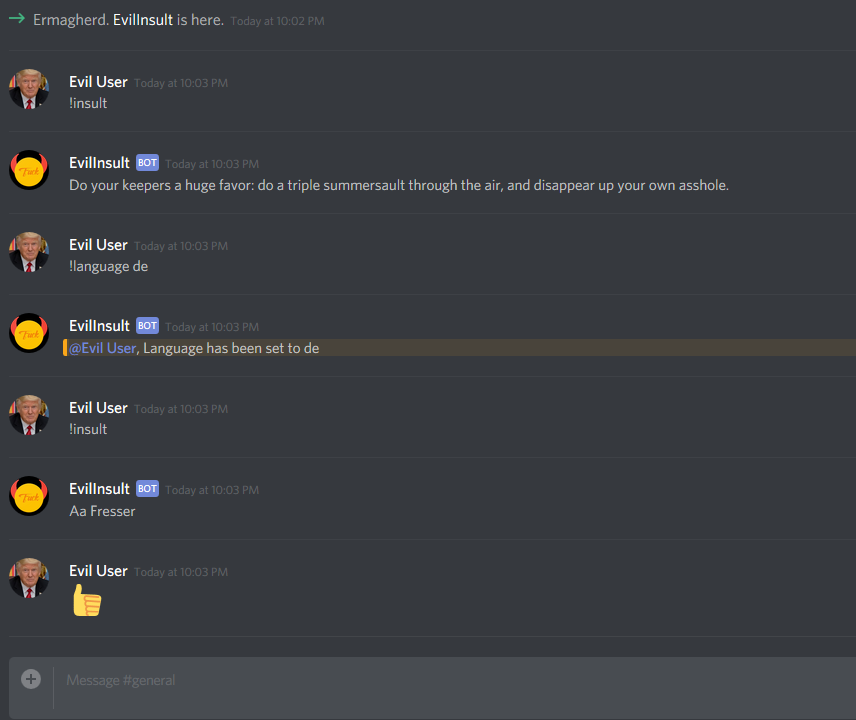Click the timestamp on the join message
The height and width of the screenshot is (720, 856).
click(277, 21)
